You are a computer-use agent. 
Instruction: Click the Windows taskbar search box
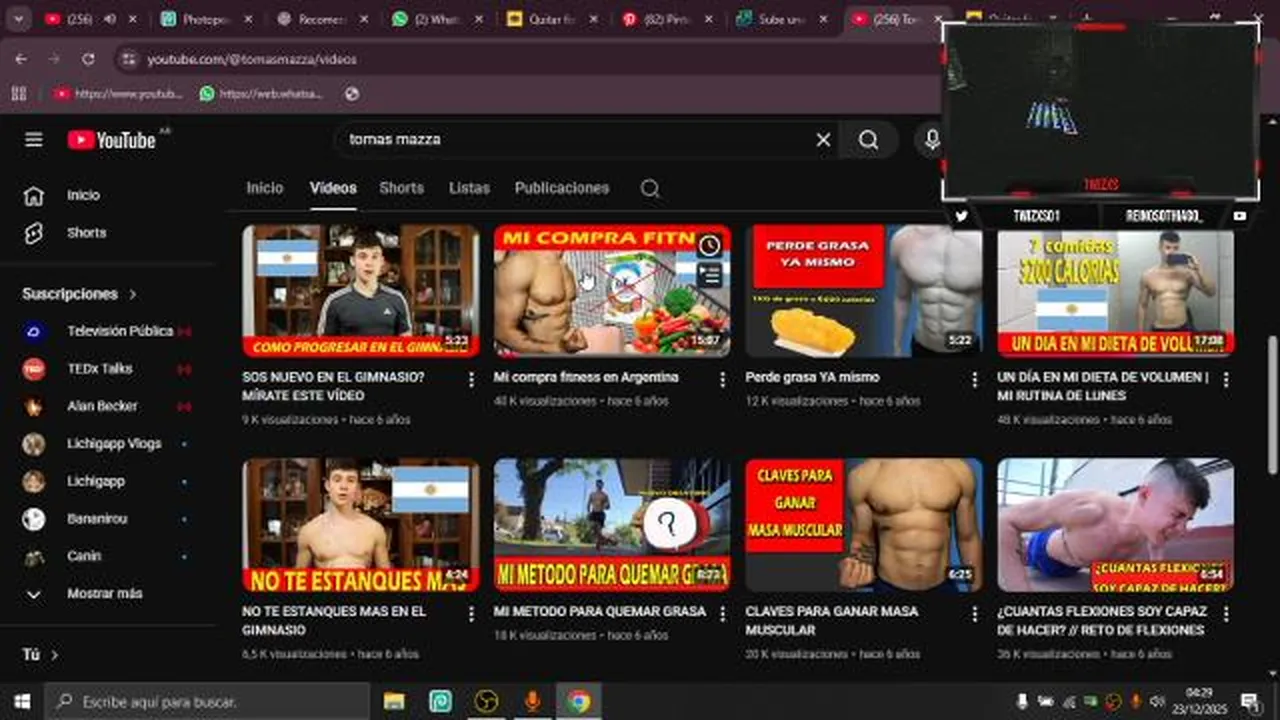(208, 701)
